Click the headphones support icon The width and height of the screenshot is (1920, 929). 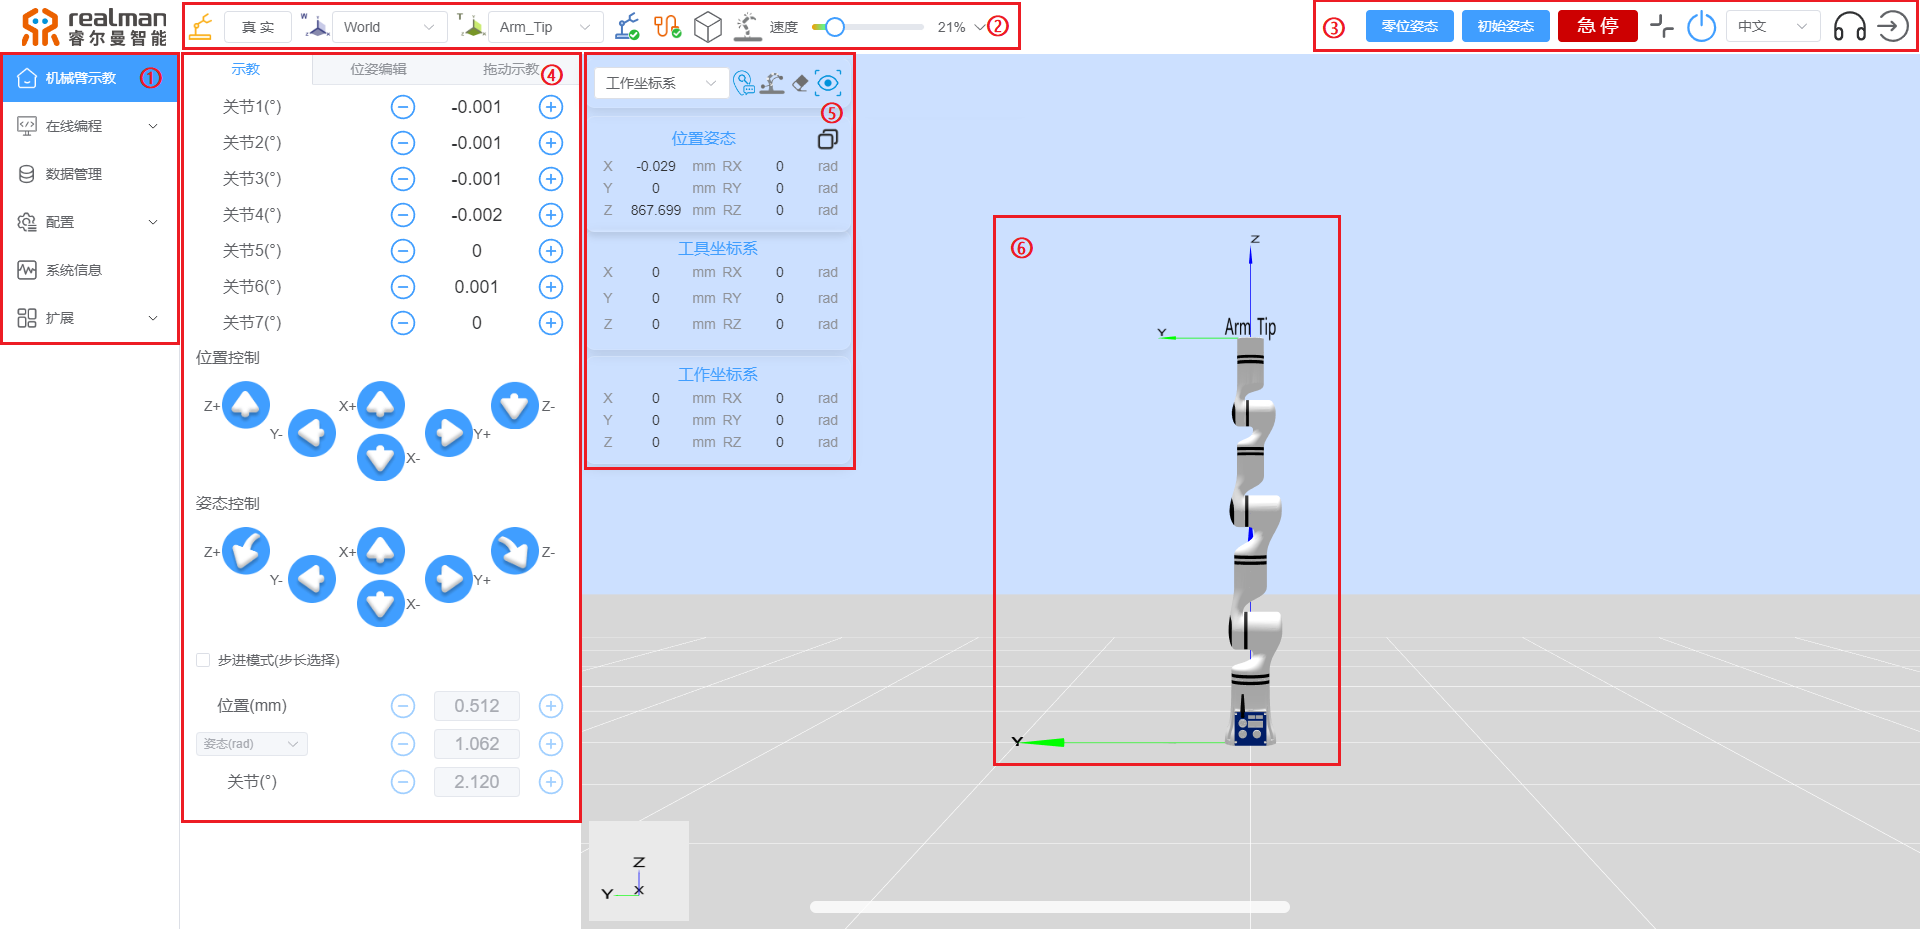tap(1849, 27)
